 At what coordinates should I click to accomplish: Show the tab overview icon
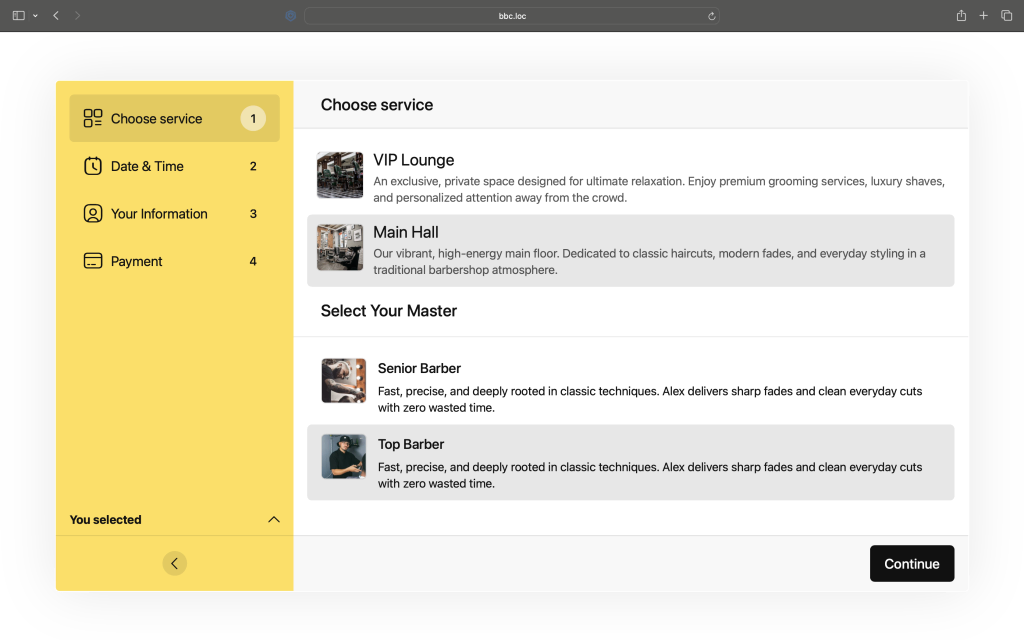tap(1006, 16)
